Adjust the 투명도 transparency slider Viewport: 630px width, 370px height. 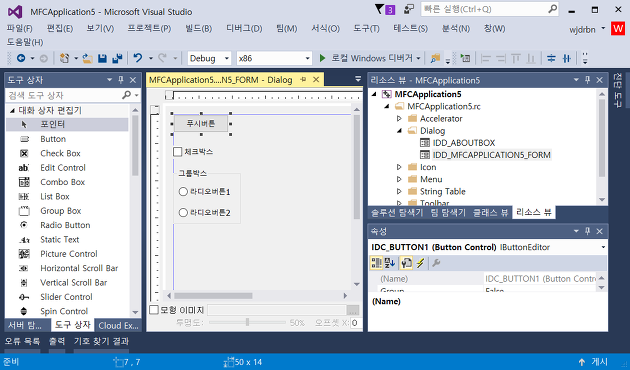[x=247, y=322]
